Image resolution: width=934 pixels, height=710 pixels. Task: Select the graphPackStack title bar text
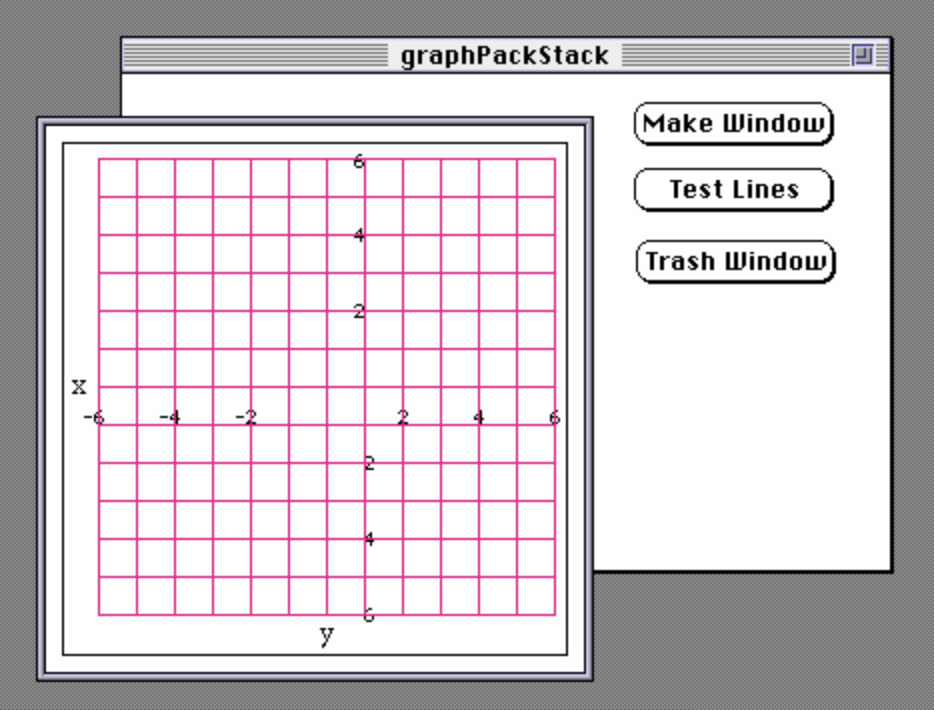coord(504,56)
